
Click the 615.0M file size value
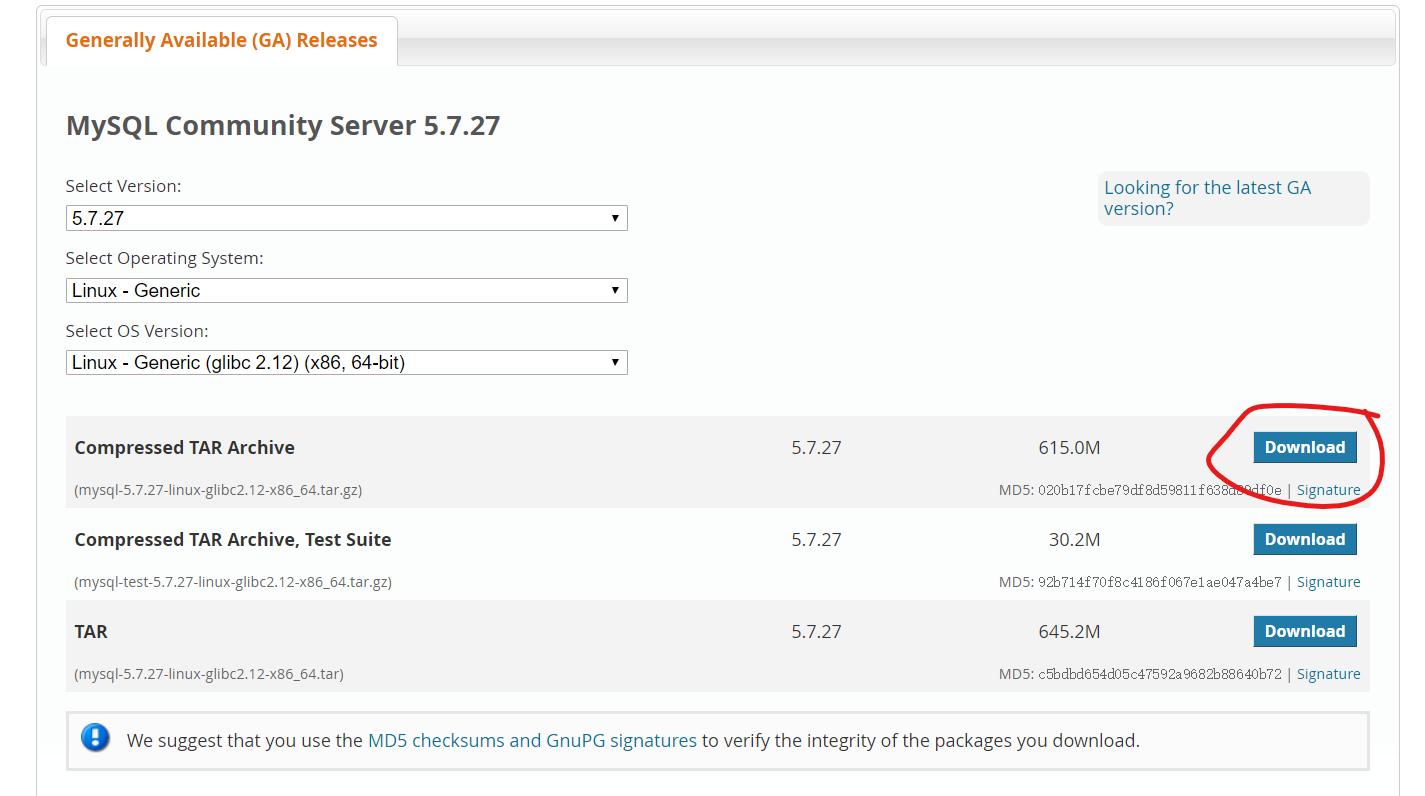pos(1069,448)
